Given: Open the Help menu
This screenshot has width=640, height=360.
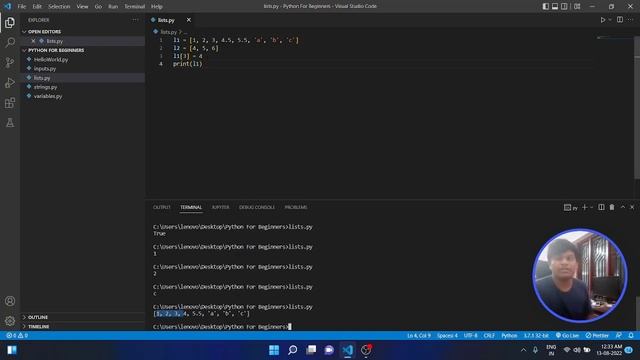Looking at the screenshot, I should pos(157,7).
